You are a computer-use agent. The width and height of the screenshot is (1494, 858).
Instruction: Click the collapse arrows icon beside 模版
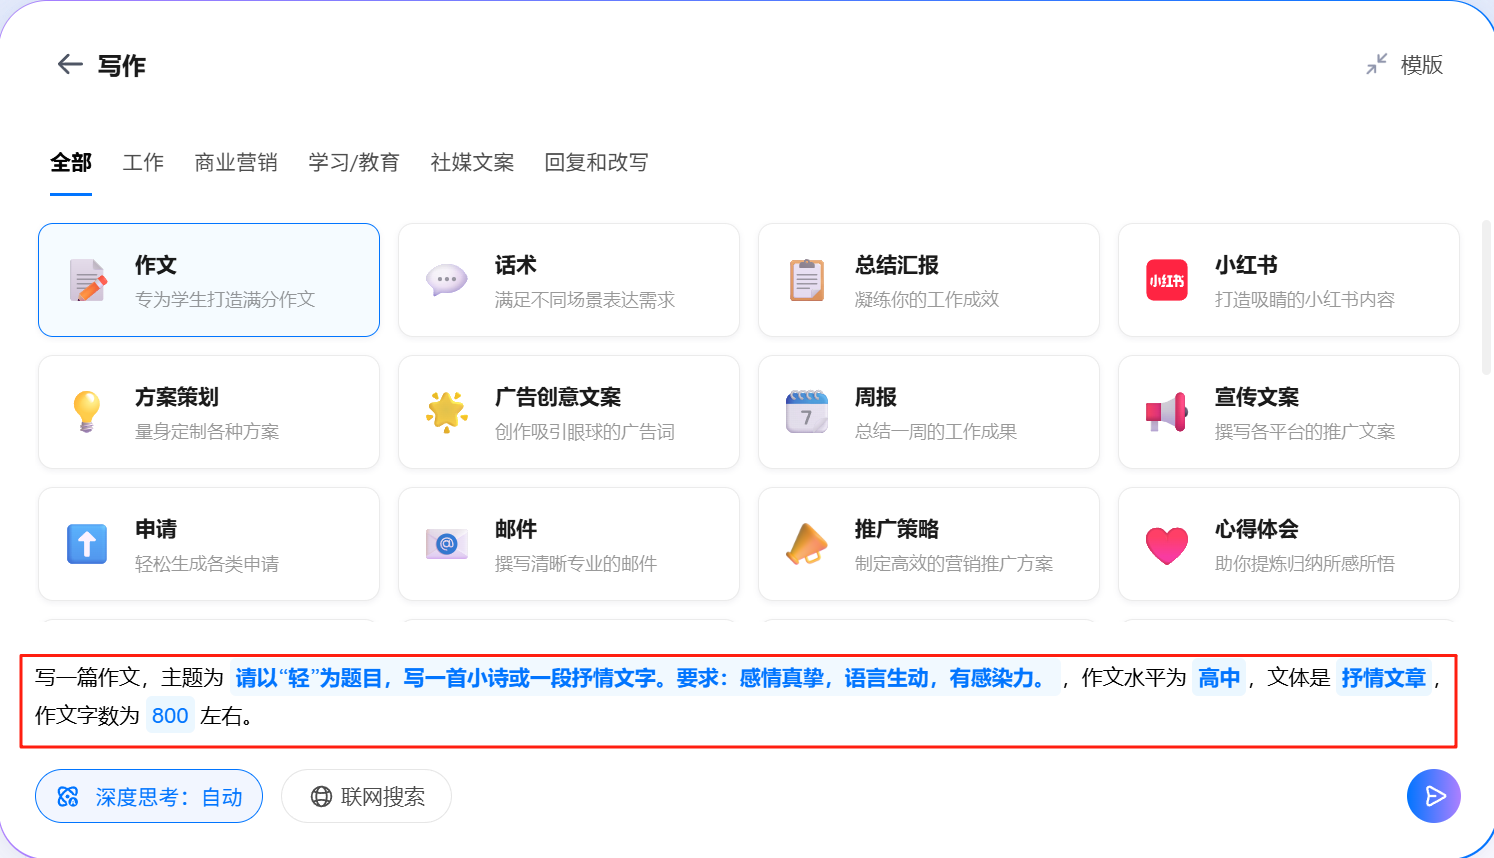coord(1377,64)
